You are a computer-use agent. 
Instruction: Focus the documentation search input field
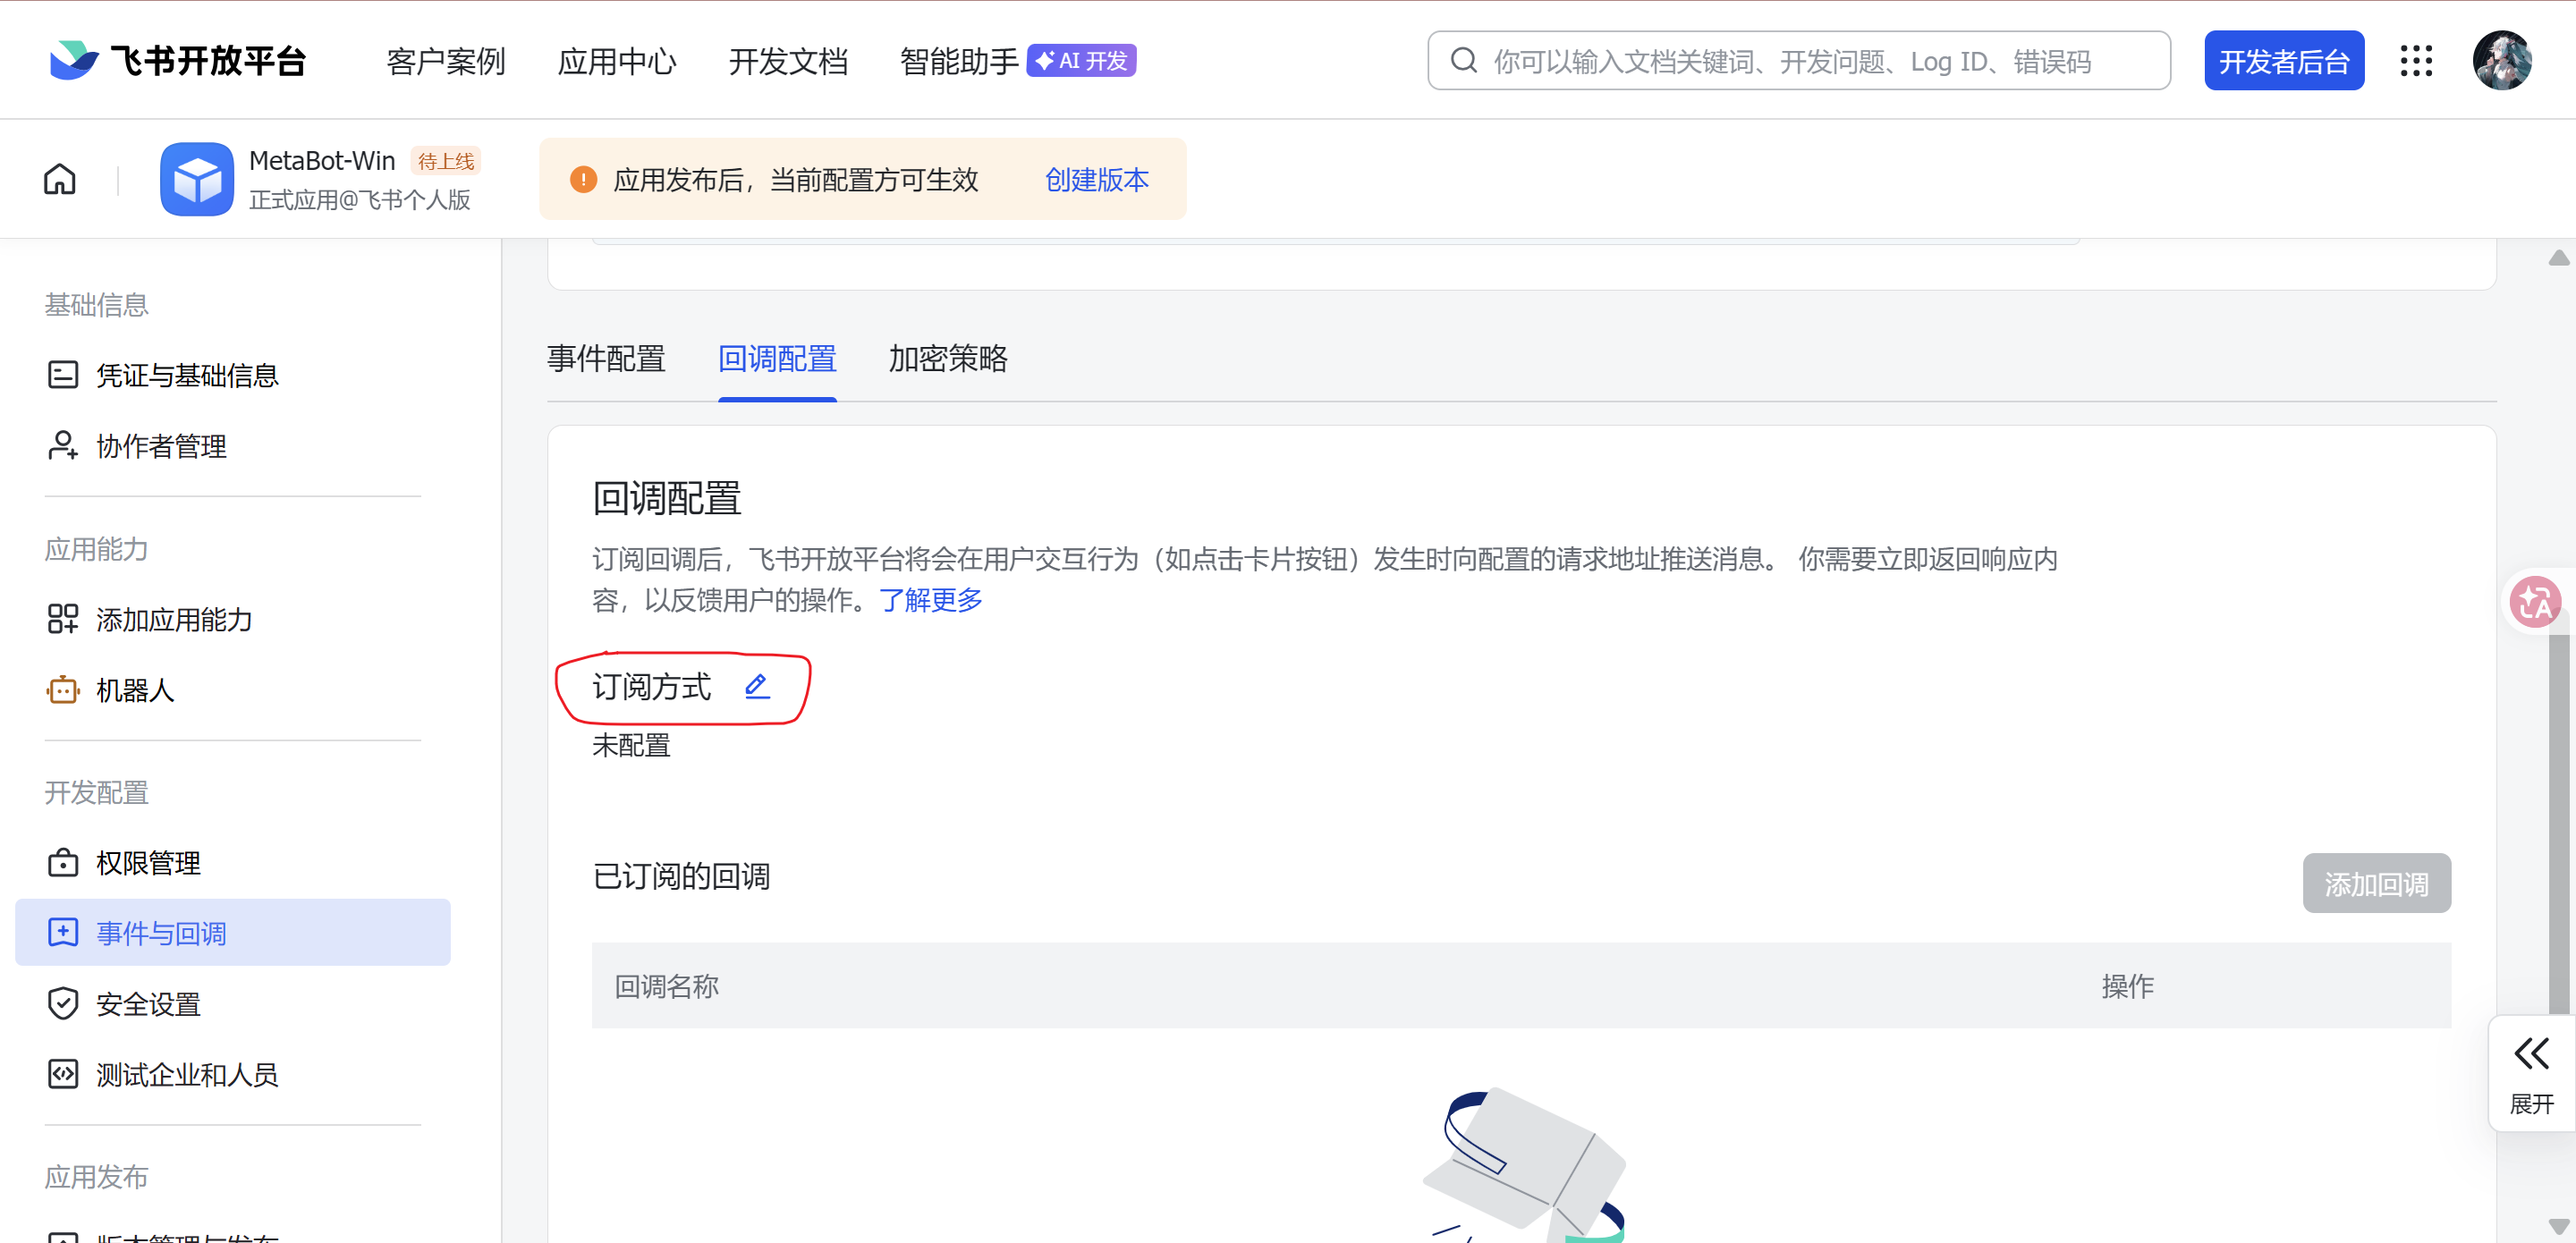tap(1800, 61)
